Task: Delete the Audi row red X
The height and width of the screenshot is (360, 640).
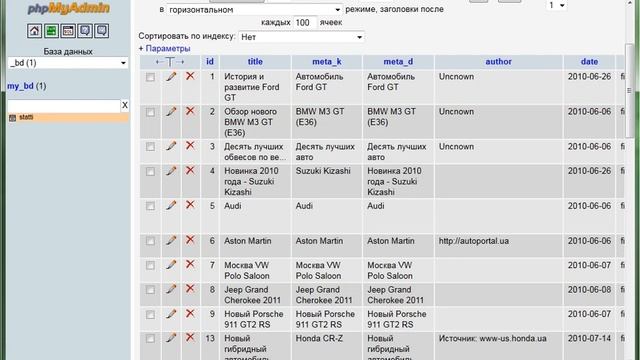Action: click(x=190, y=205)
